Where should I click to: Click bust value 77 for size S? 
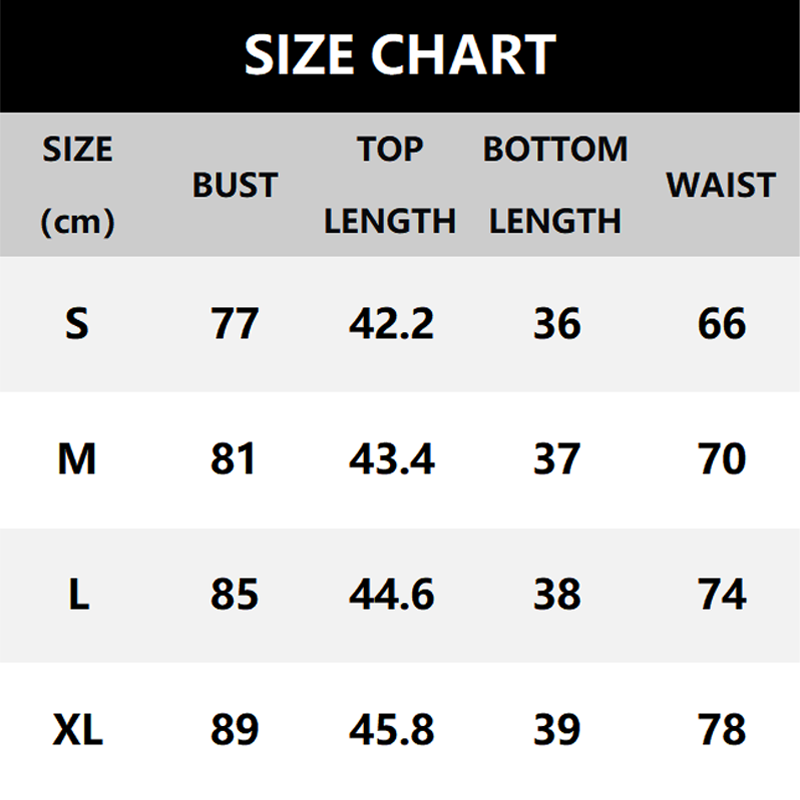(x=235, y=324)
